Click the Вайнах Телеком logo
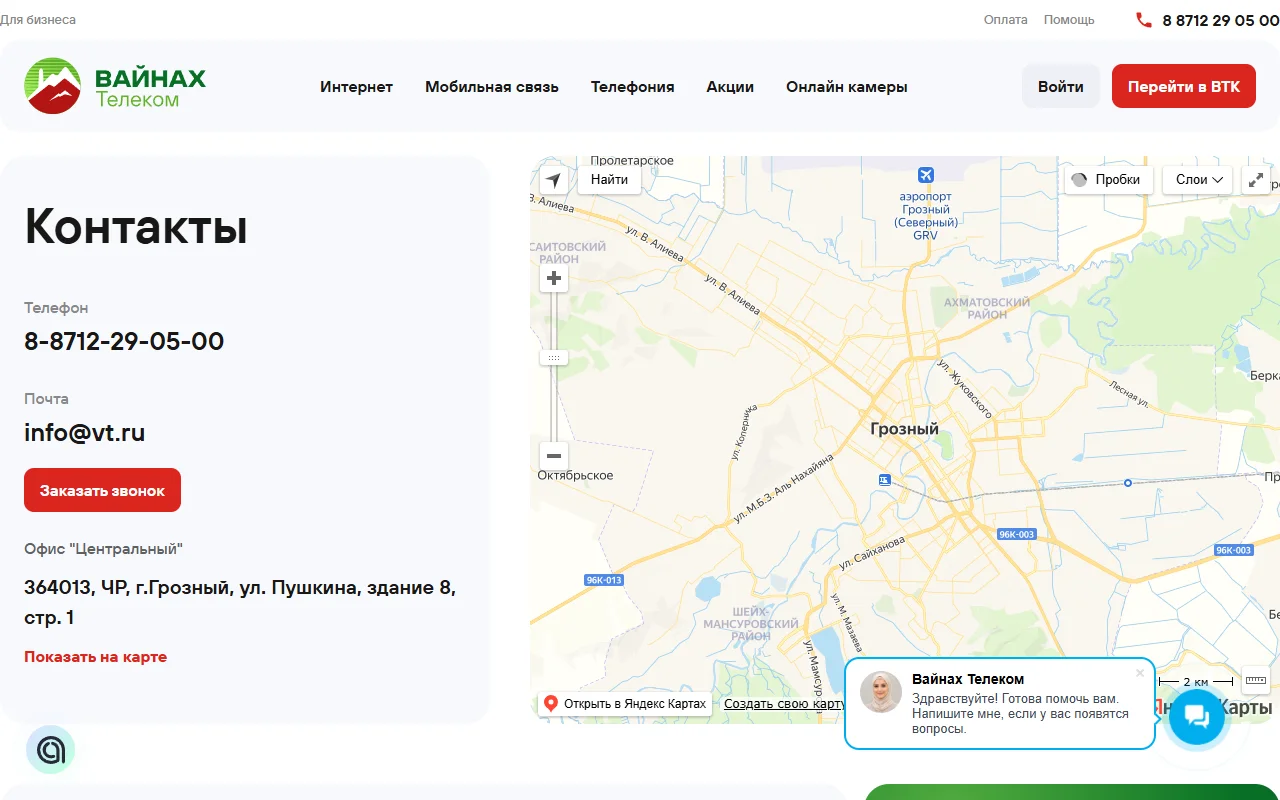1280x800 pixels. coord(115,86)
